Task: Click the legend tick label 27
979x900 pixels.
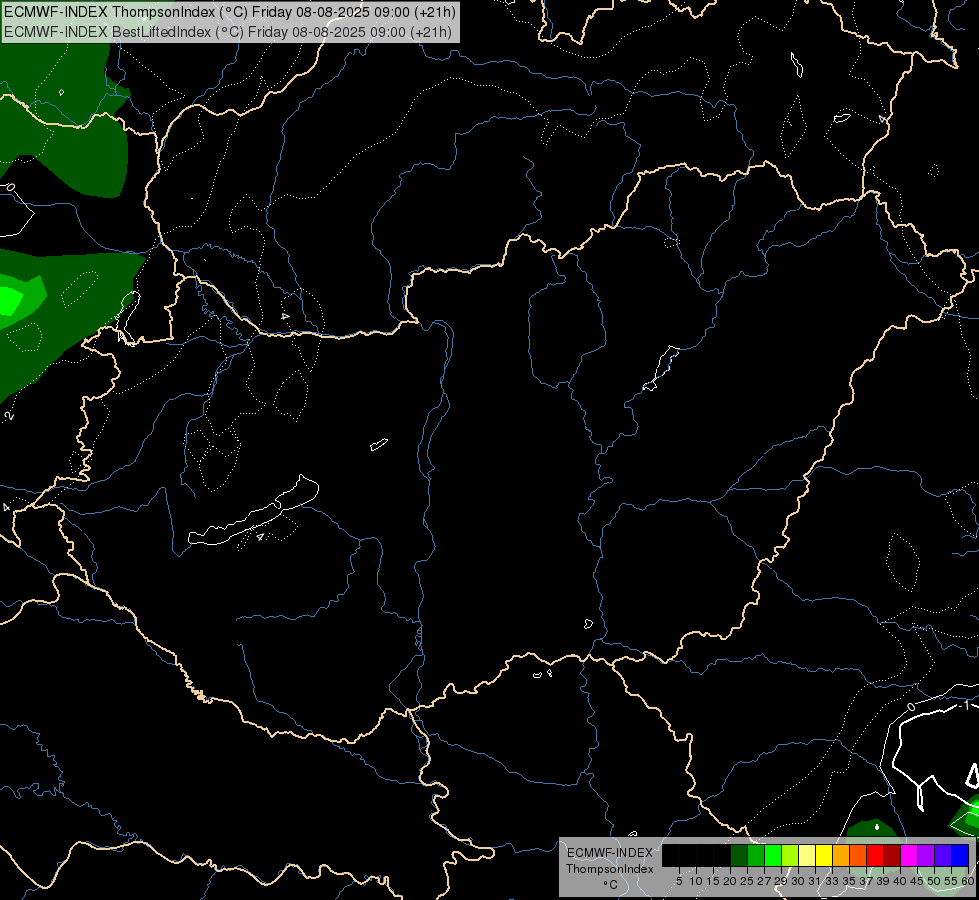Action: [764, 881]
